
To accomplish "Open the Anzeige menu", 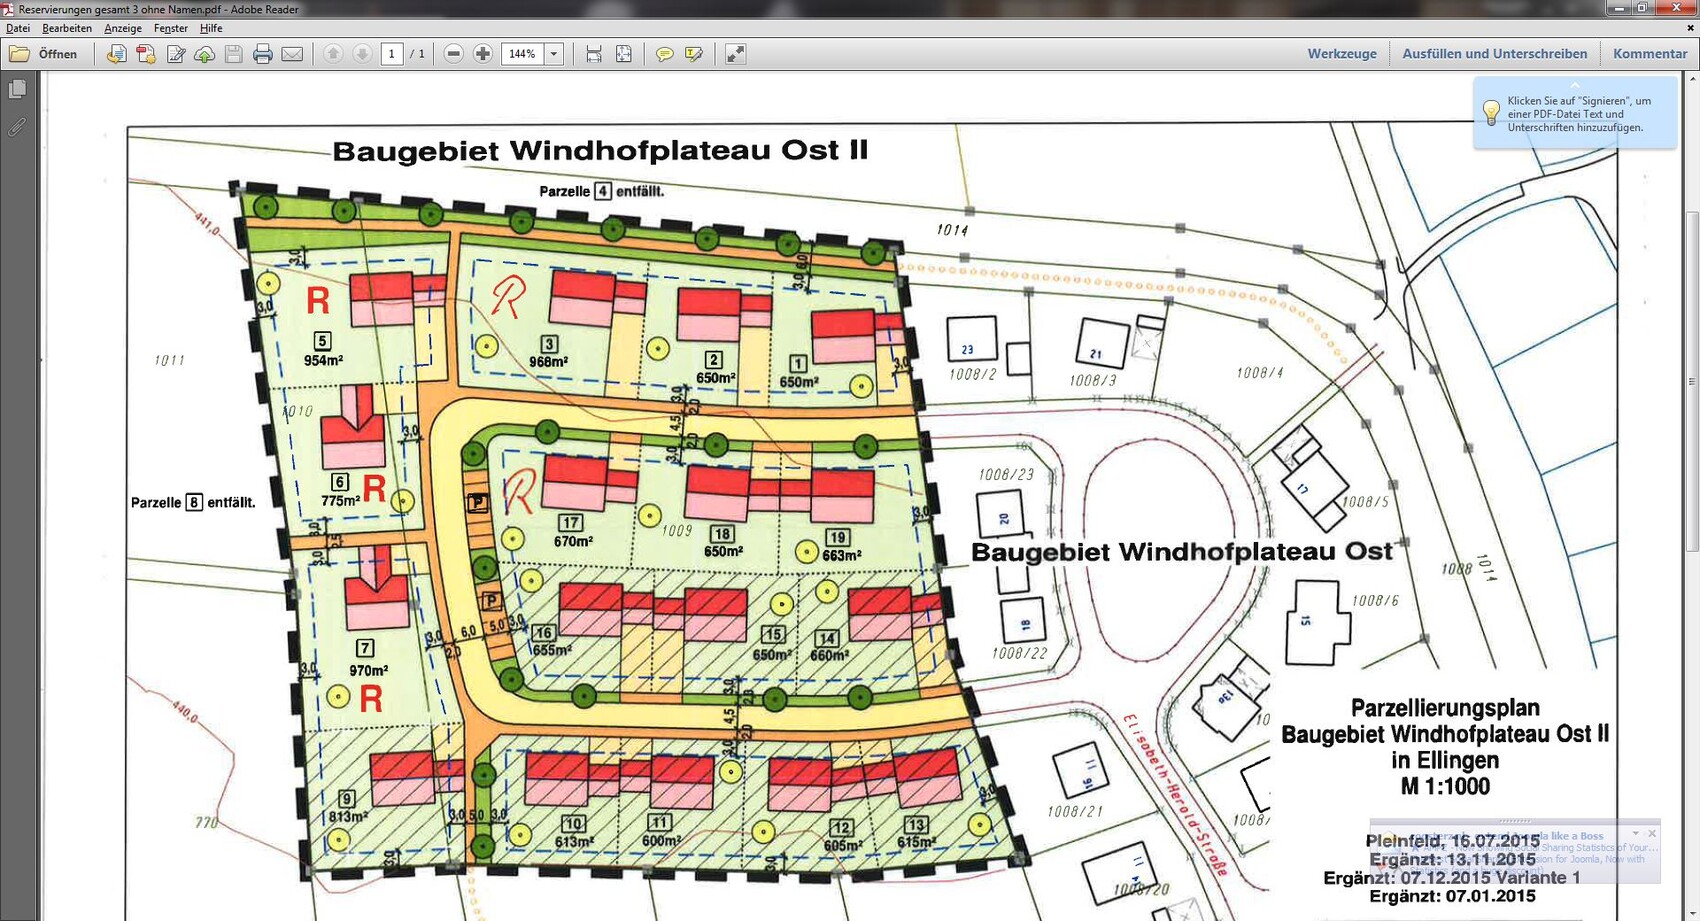I will click(x=123, y=28).
